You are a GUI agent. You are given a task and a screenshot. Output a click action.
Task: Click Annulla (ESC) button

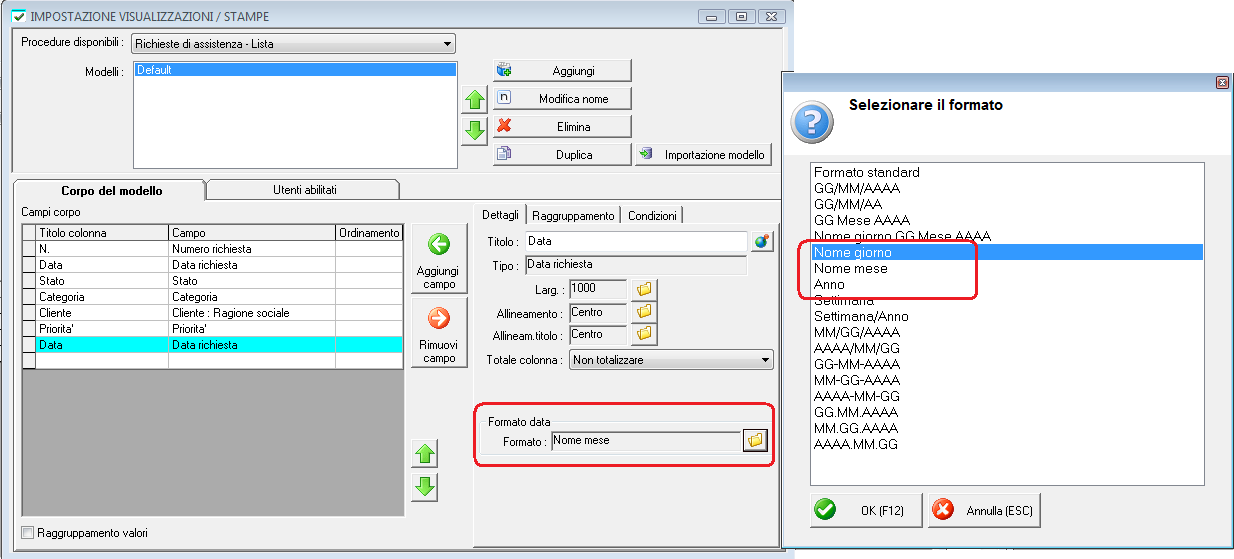point(984,510)
